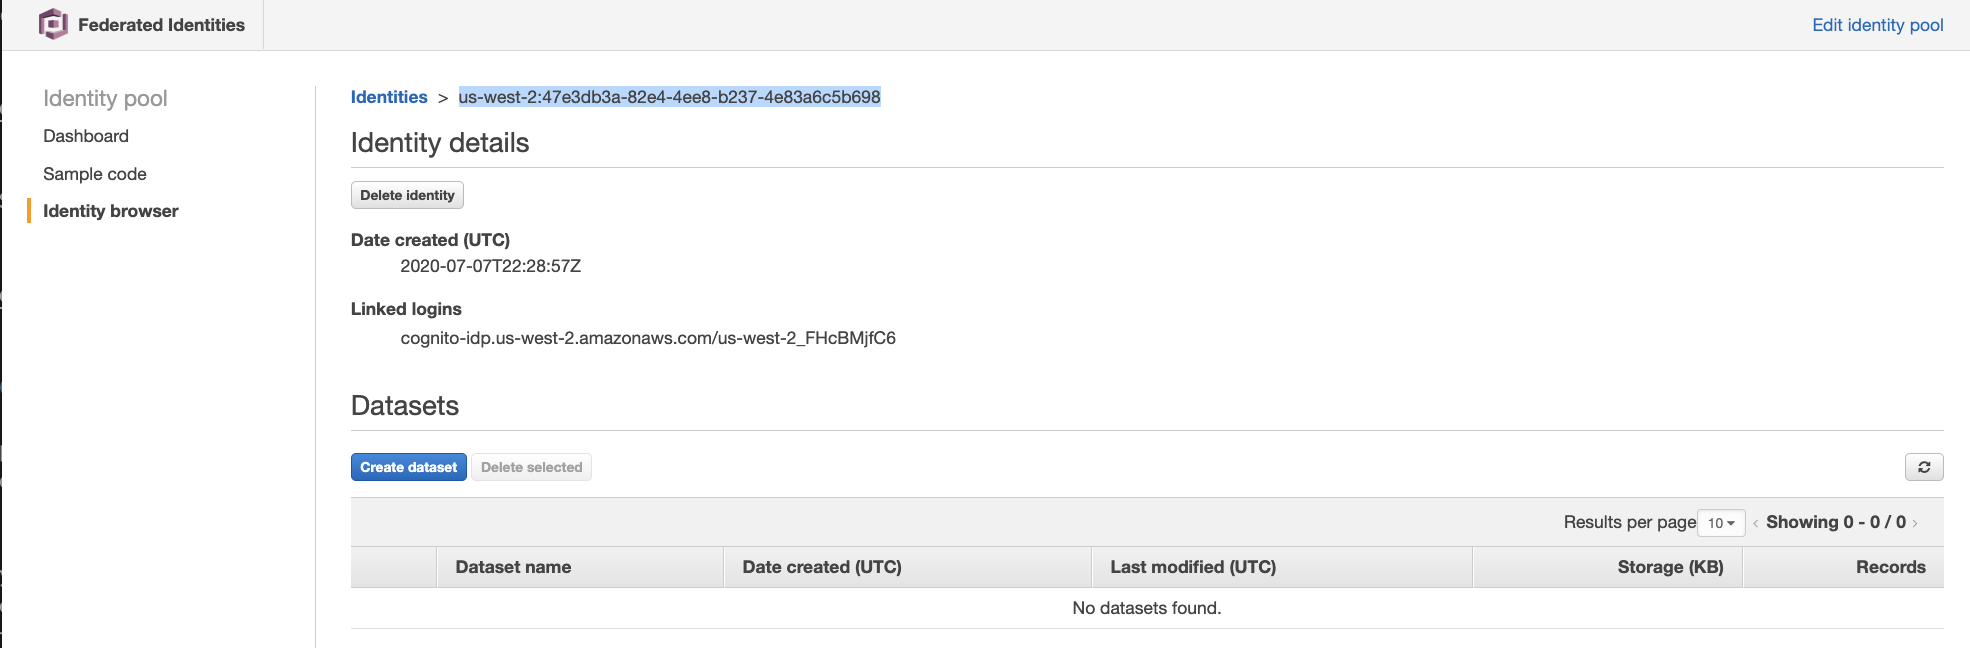Click the Delete selected button
Screen dimensions: 1970x648
pyautogui.click(x=531, y=467)
